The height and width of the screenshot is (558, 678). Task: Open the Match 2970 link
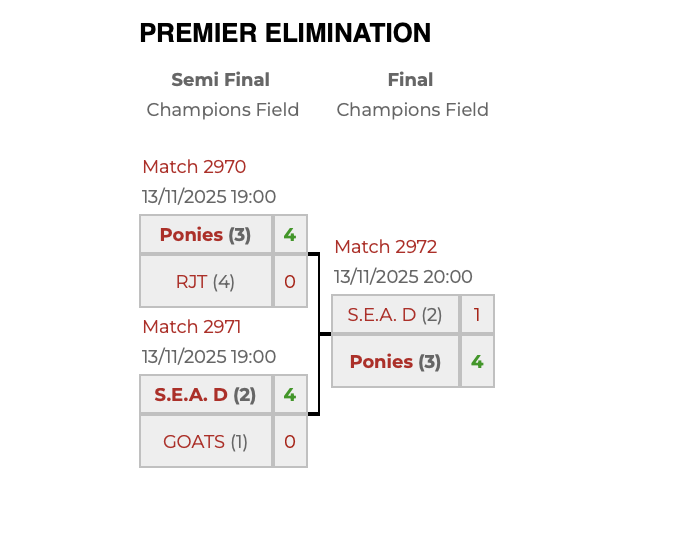click(x=194, y=167)
